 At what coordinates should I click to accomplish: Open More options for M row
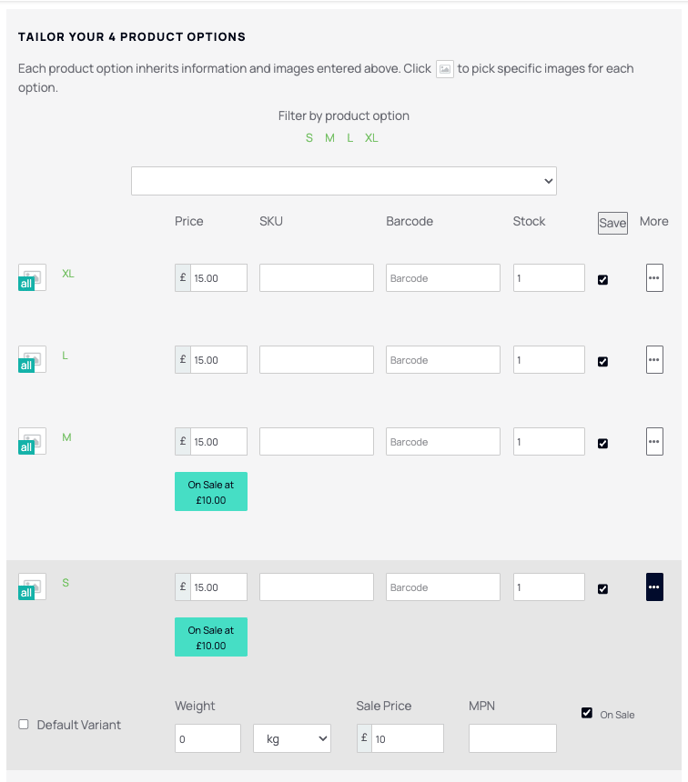[654, 441]
